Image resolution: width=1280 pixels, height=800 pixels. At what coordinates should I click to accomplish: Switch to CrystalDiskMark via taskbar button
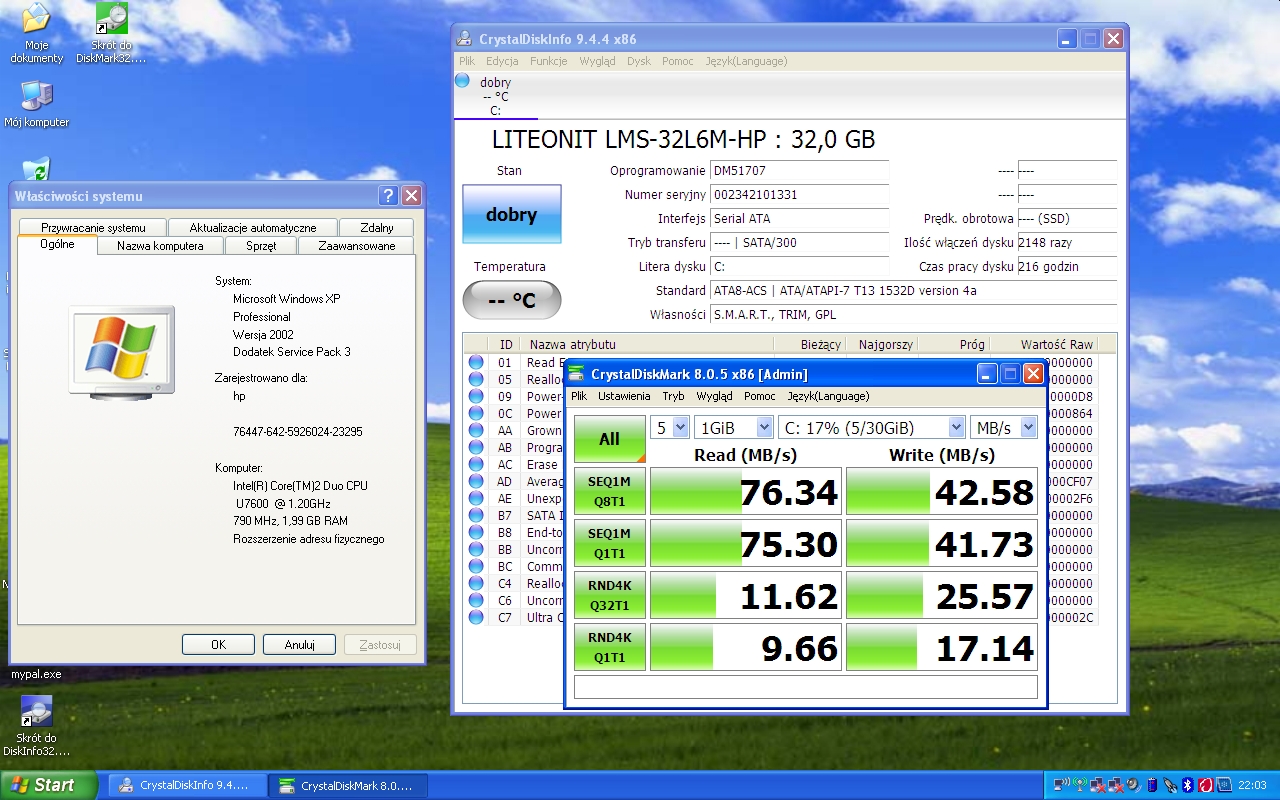tap(348, 785)
